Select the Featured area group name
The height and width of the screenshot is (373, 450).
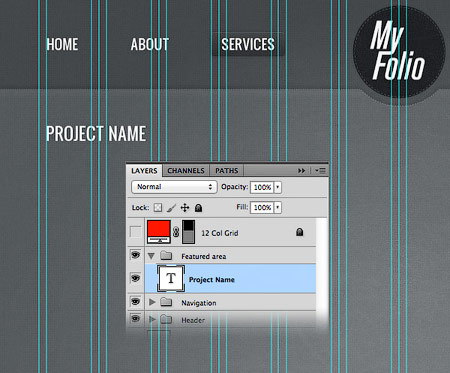tap(204, 256)
